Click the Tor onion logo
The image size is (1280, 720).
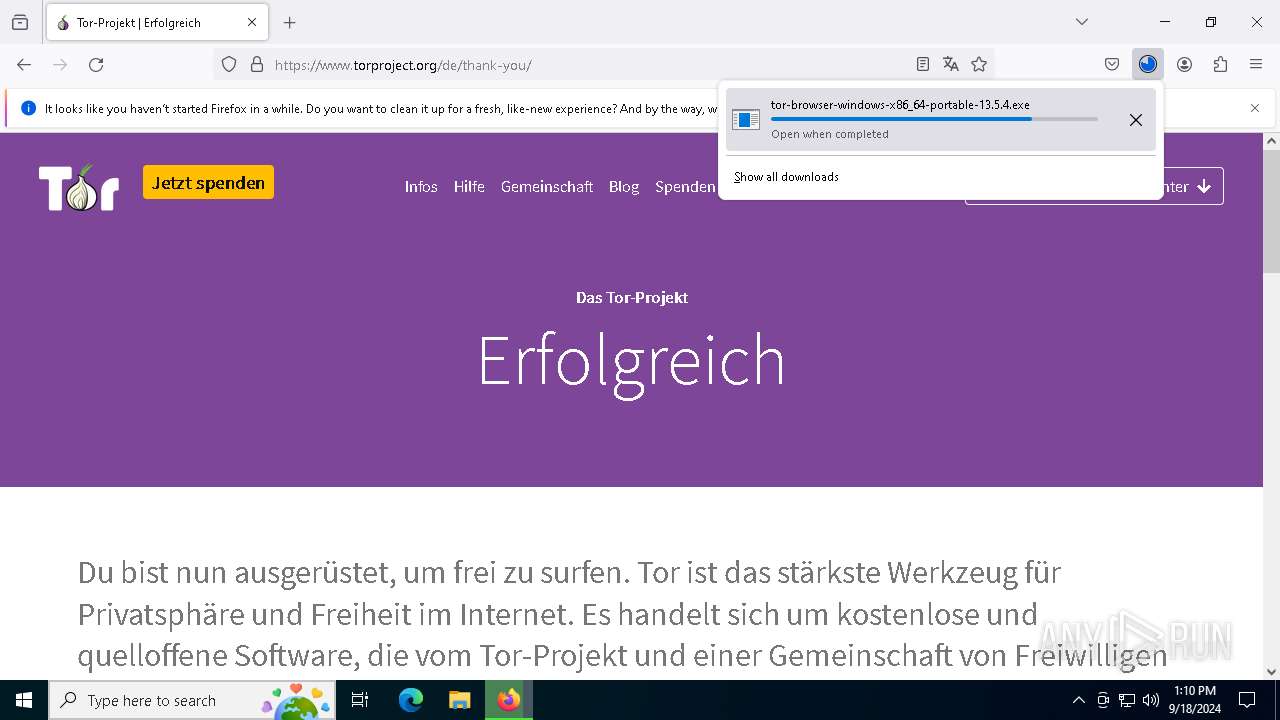[79, 187]
